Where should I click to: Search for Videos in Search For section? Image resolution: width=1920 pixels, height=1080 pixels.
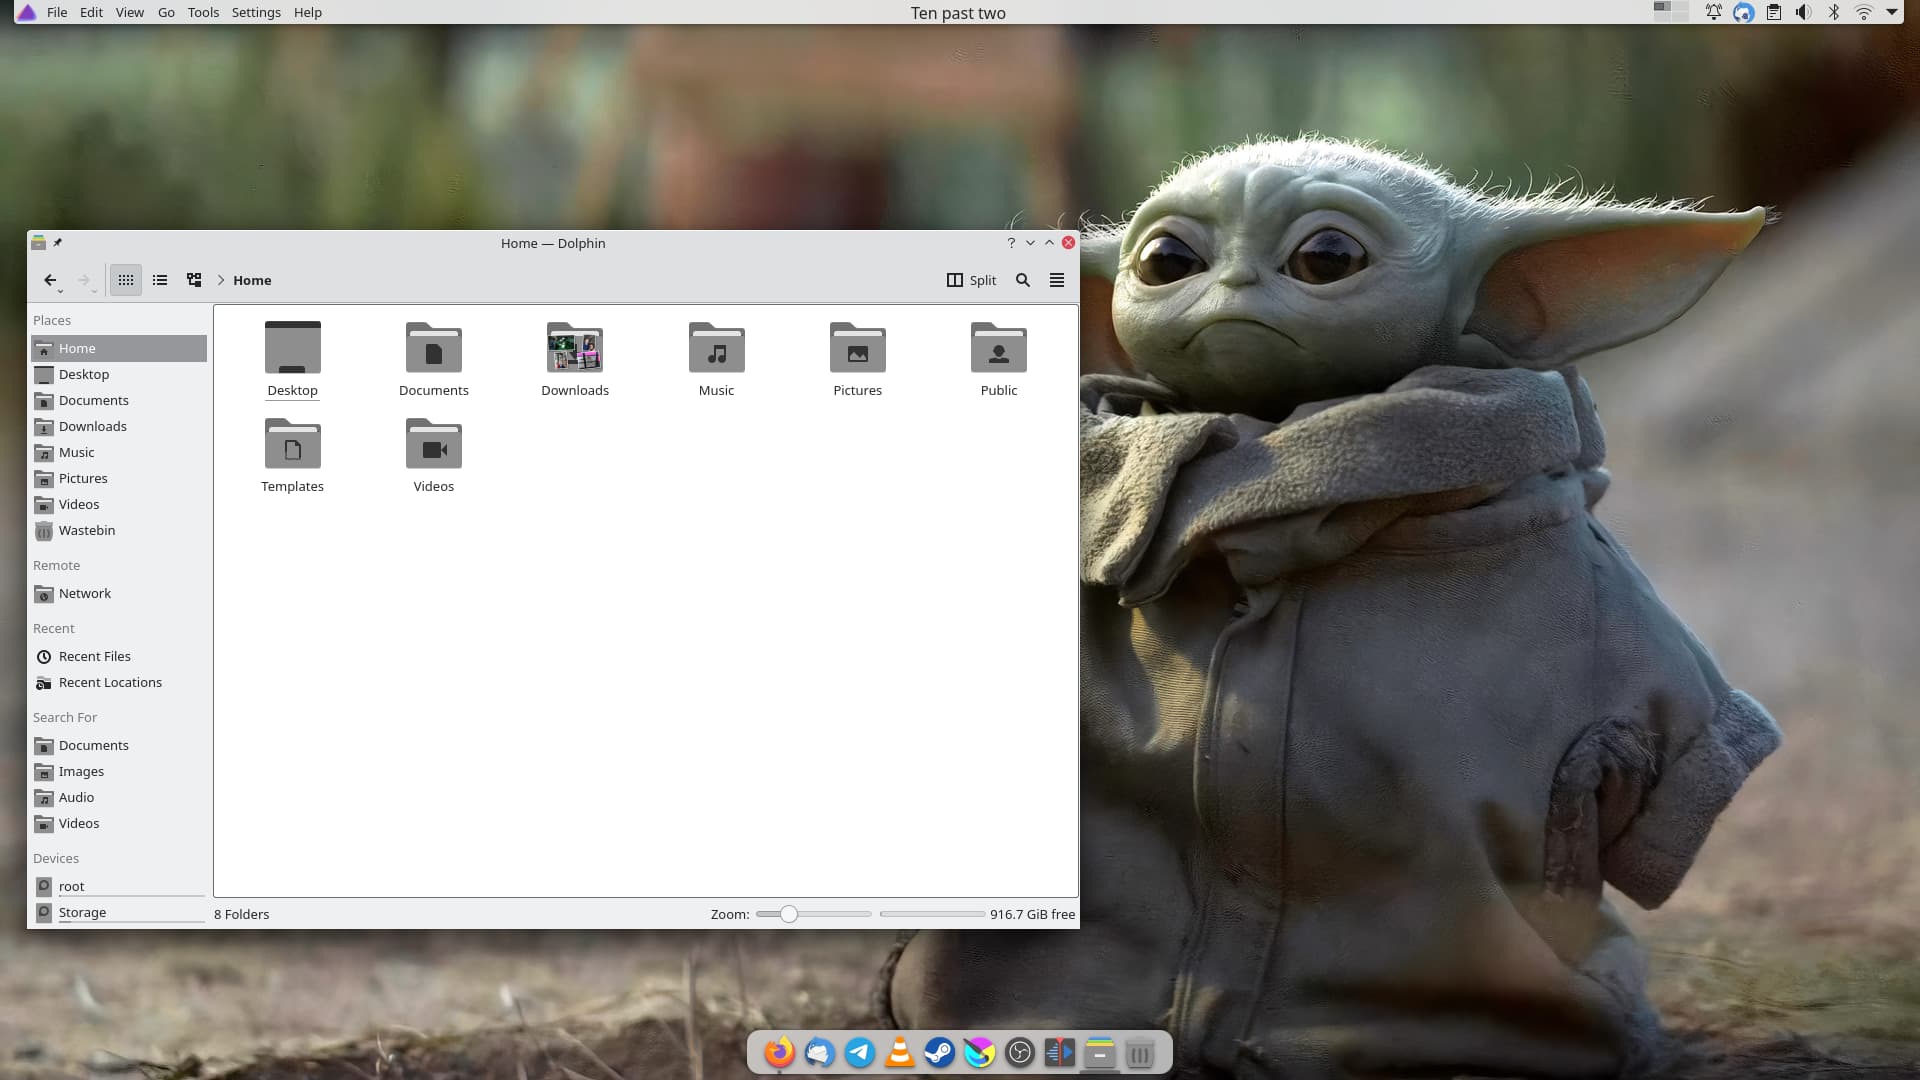click(x=119, y=823)
